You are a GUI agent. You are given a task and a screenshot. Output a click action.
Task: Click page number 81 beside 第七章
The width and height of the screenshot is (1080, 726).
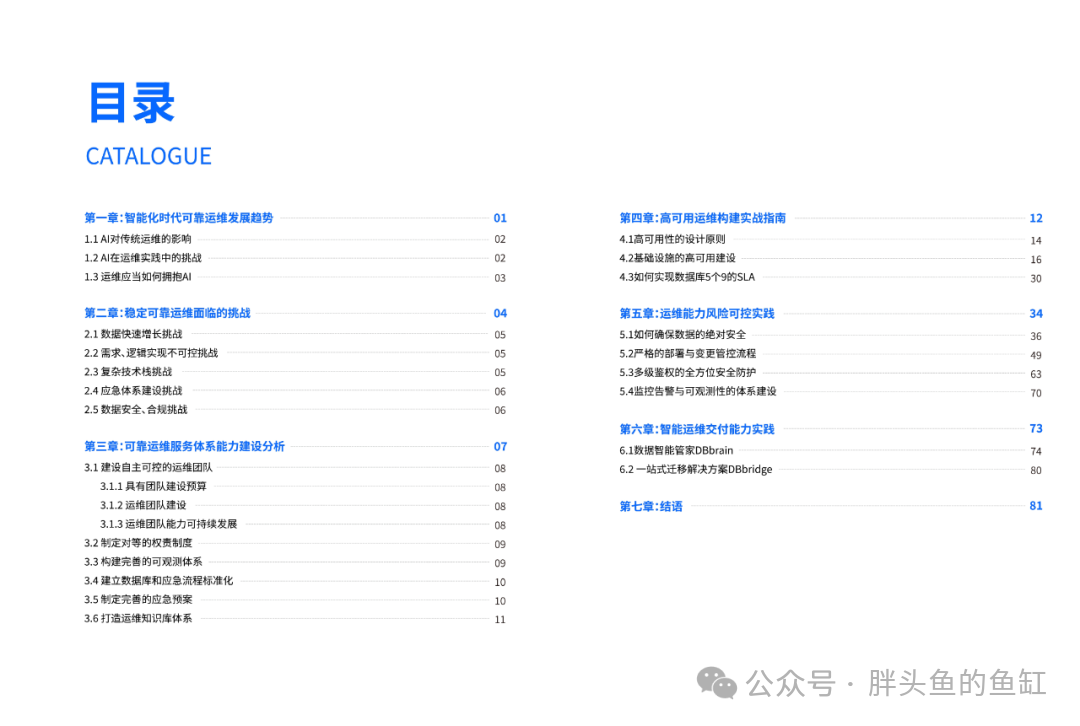click(x=1036, y=506)
